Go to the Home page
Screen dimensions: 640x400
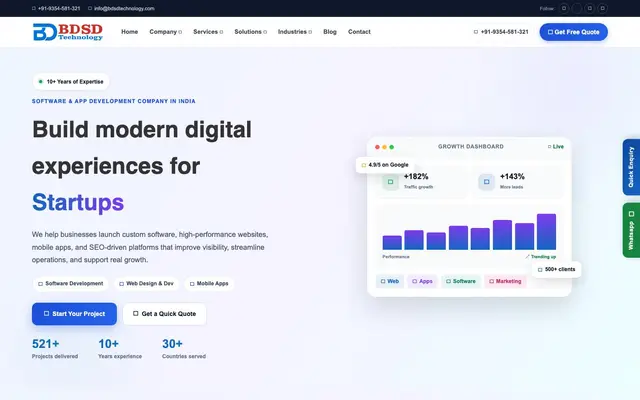tap(129, 32)
